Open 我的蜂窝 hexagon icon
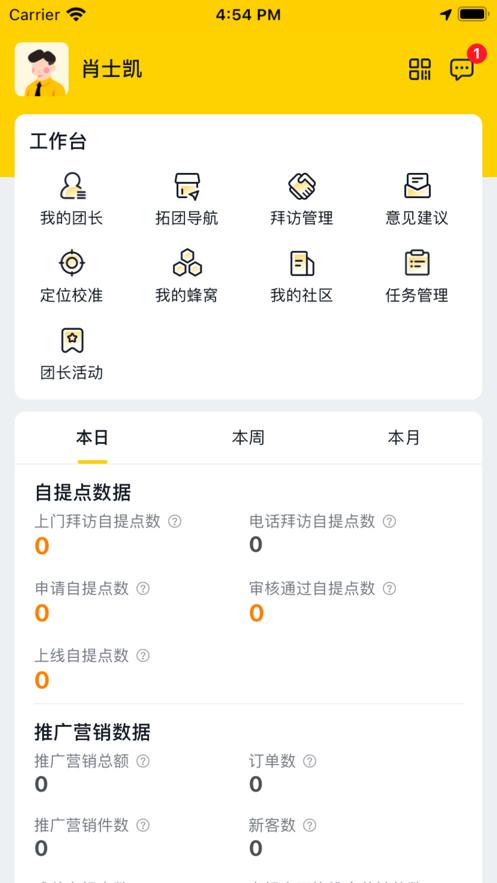497x883 pixels. pos(187,277)
